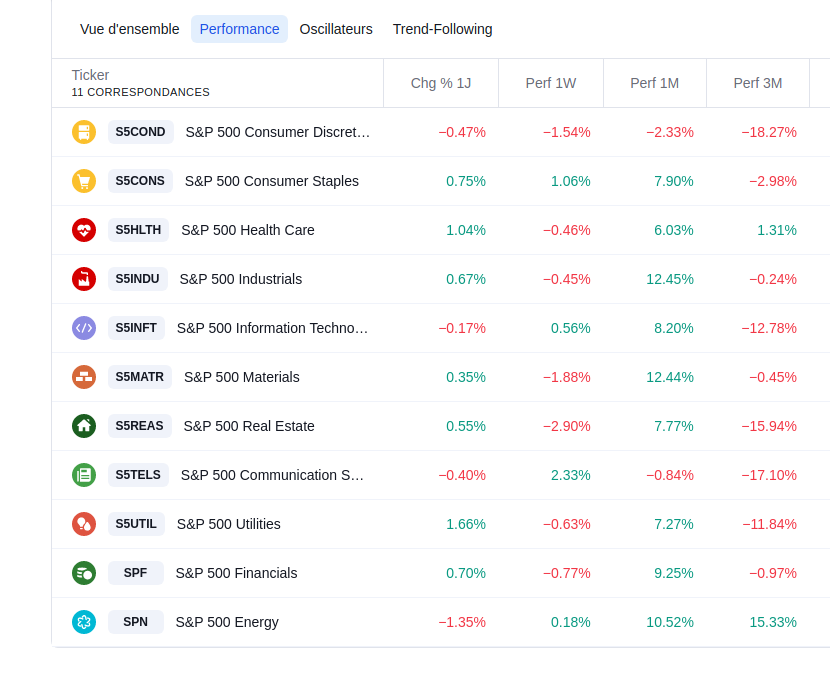Click the Financials sector icon
This screenshot has width=830, height=682.
click(x=84, y=573)
